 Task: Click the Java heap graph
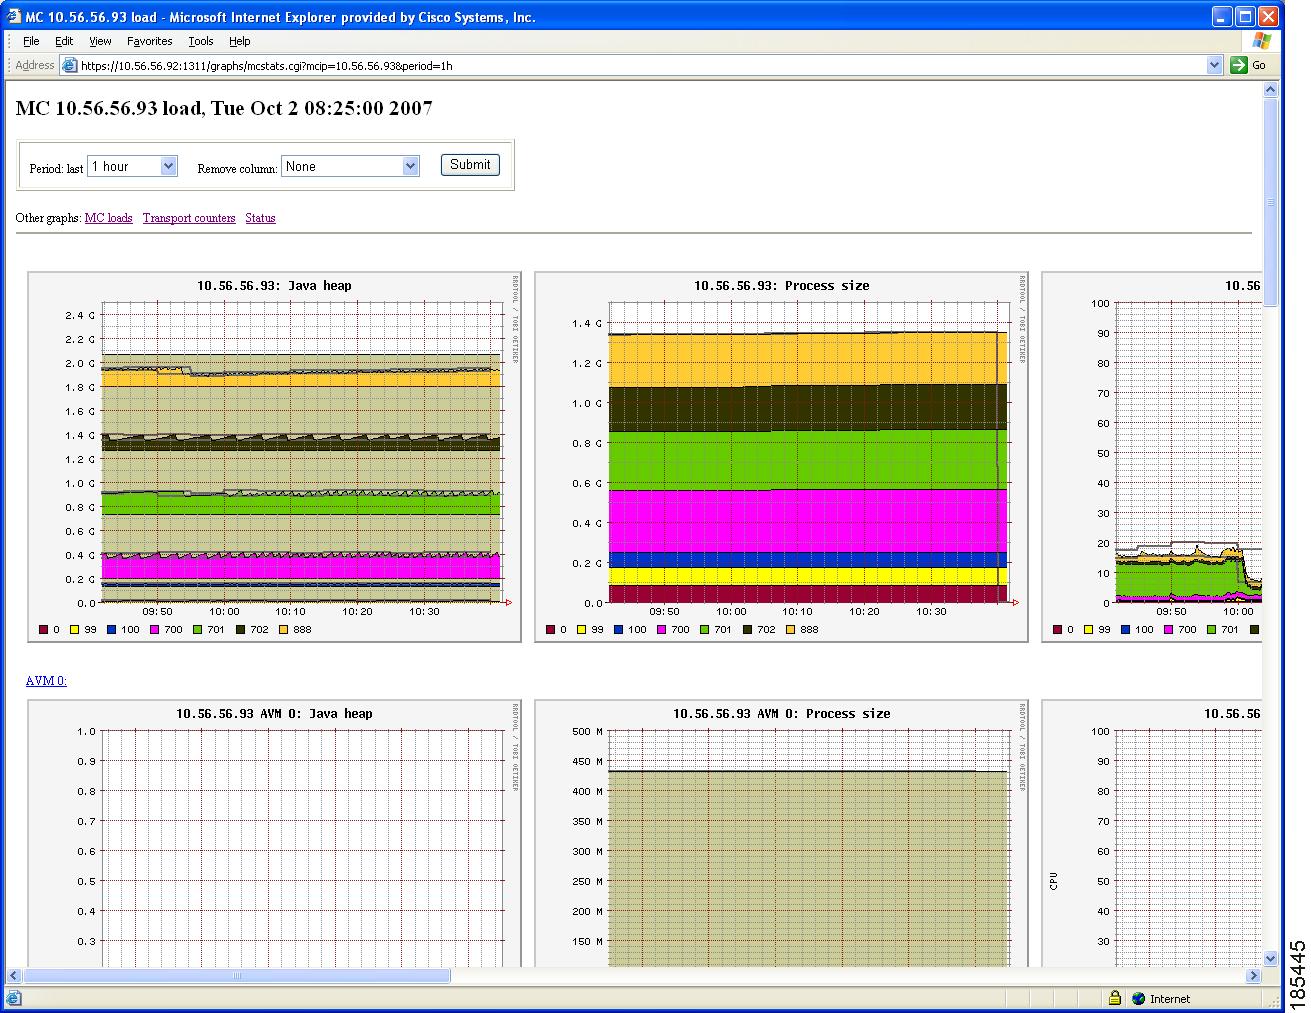click(x=274, y=457)
